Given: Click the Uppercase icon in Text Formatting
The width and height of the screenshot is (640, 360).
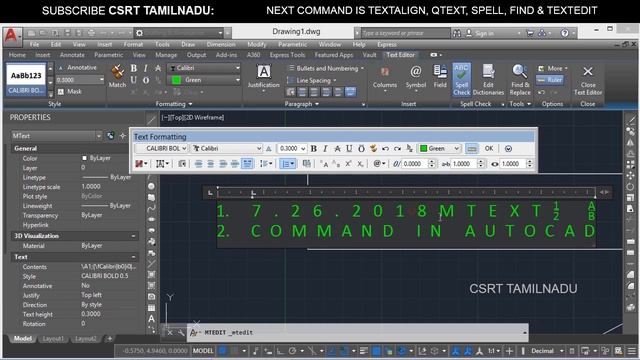Looking at the screenshot, I should click(x=324, y=164).
